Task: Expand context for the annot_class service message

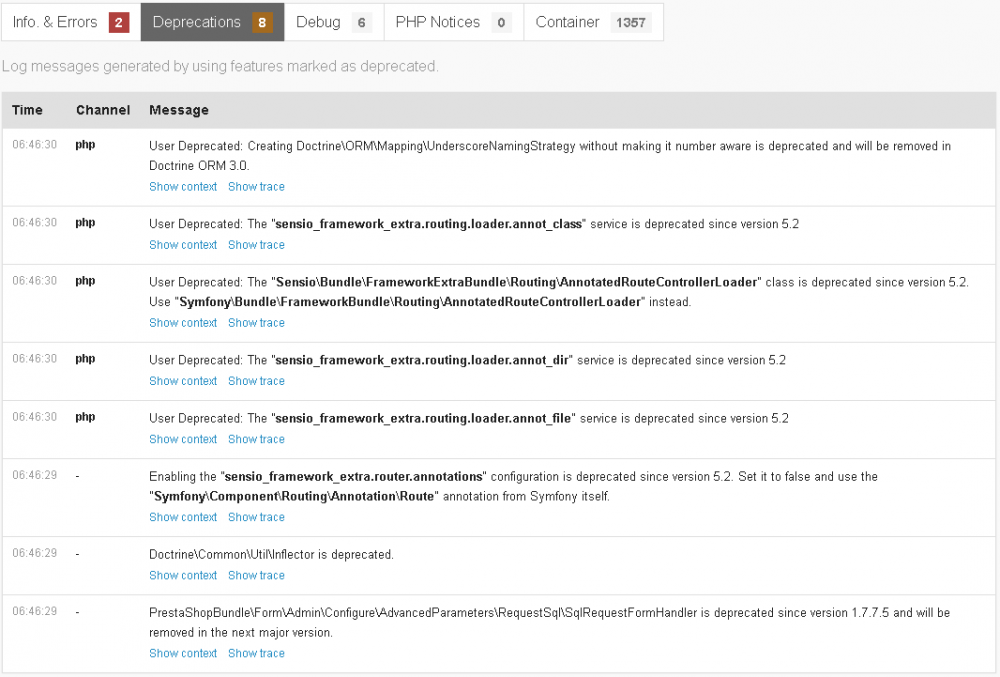Action: point(183,245)
